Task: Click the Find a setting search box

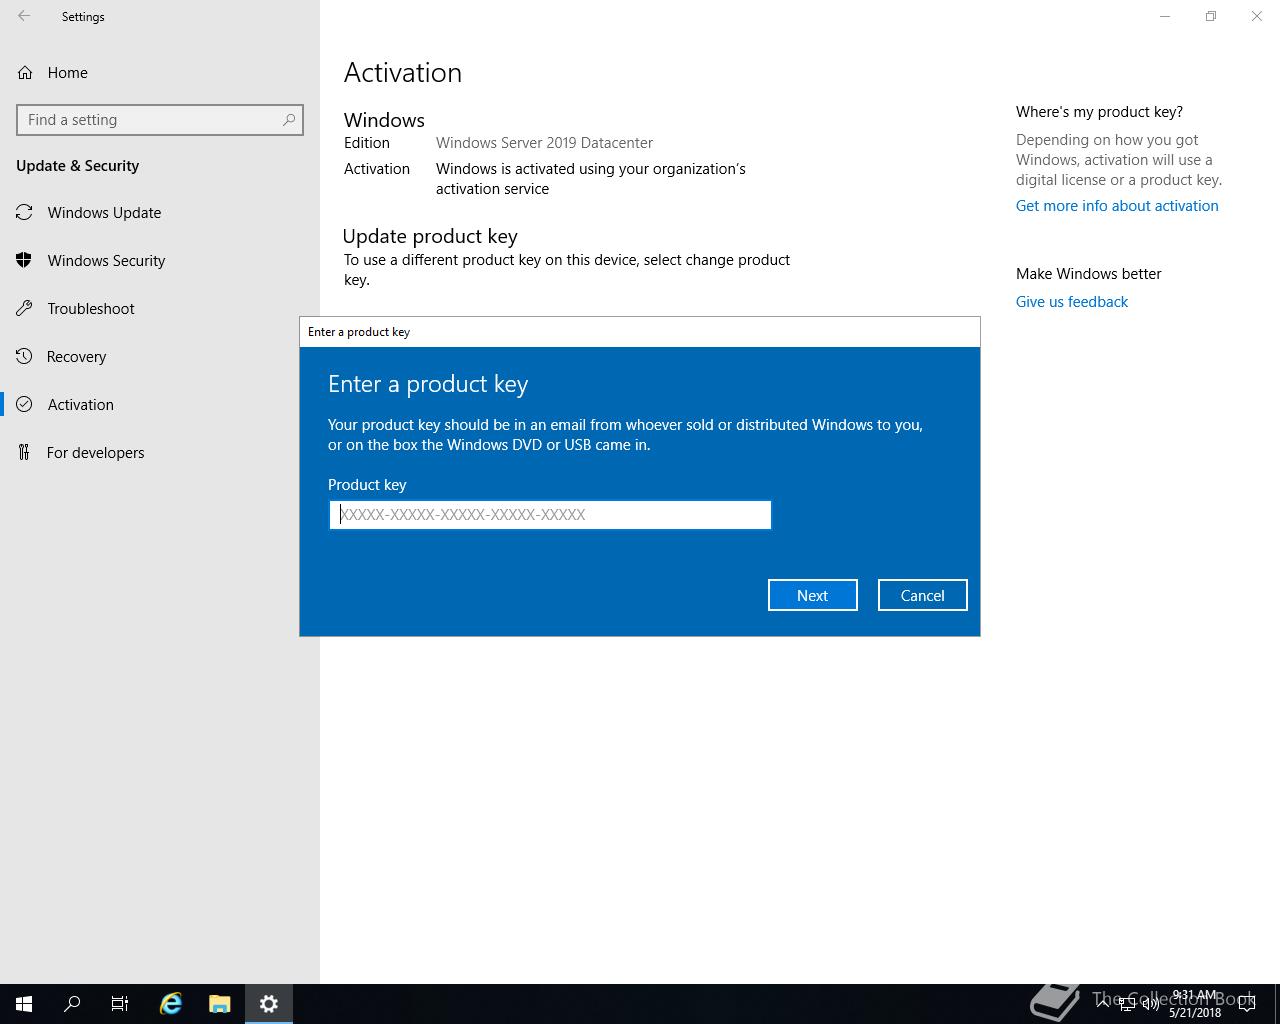Action: 160,120
